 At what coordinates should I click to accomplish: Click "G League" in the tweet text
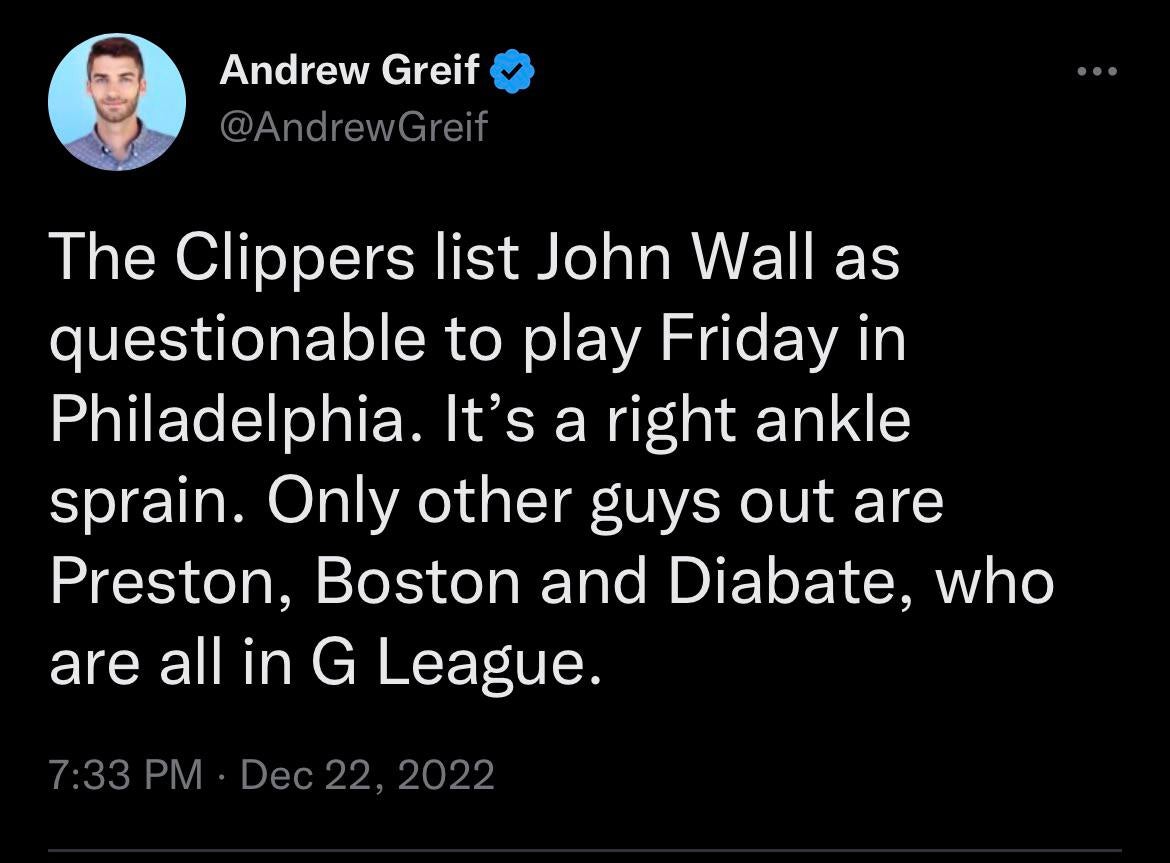(x=458, y=664)
